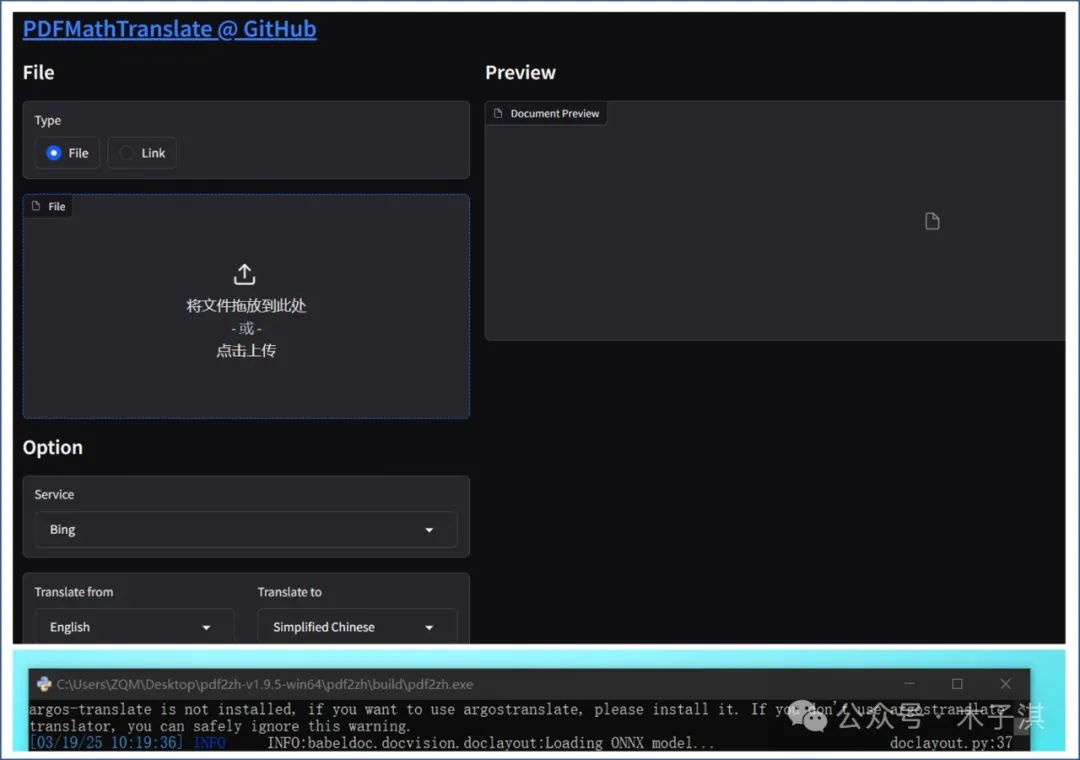Click the Document Preview tab label
Image resolution: width=1080 pixels, height=760 pixels.
(554, 114)
